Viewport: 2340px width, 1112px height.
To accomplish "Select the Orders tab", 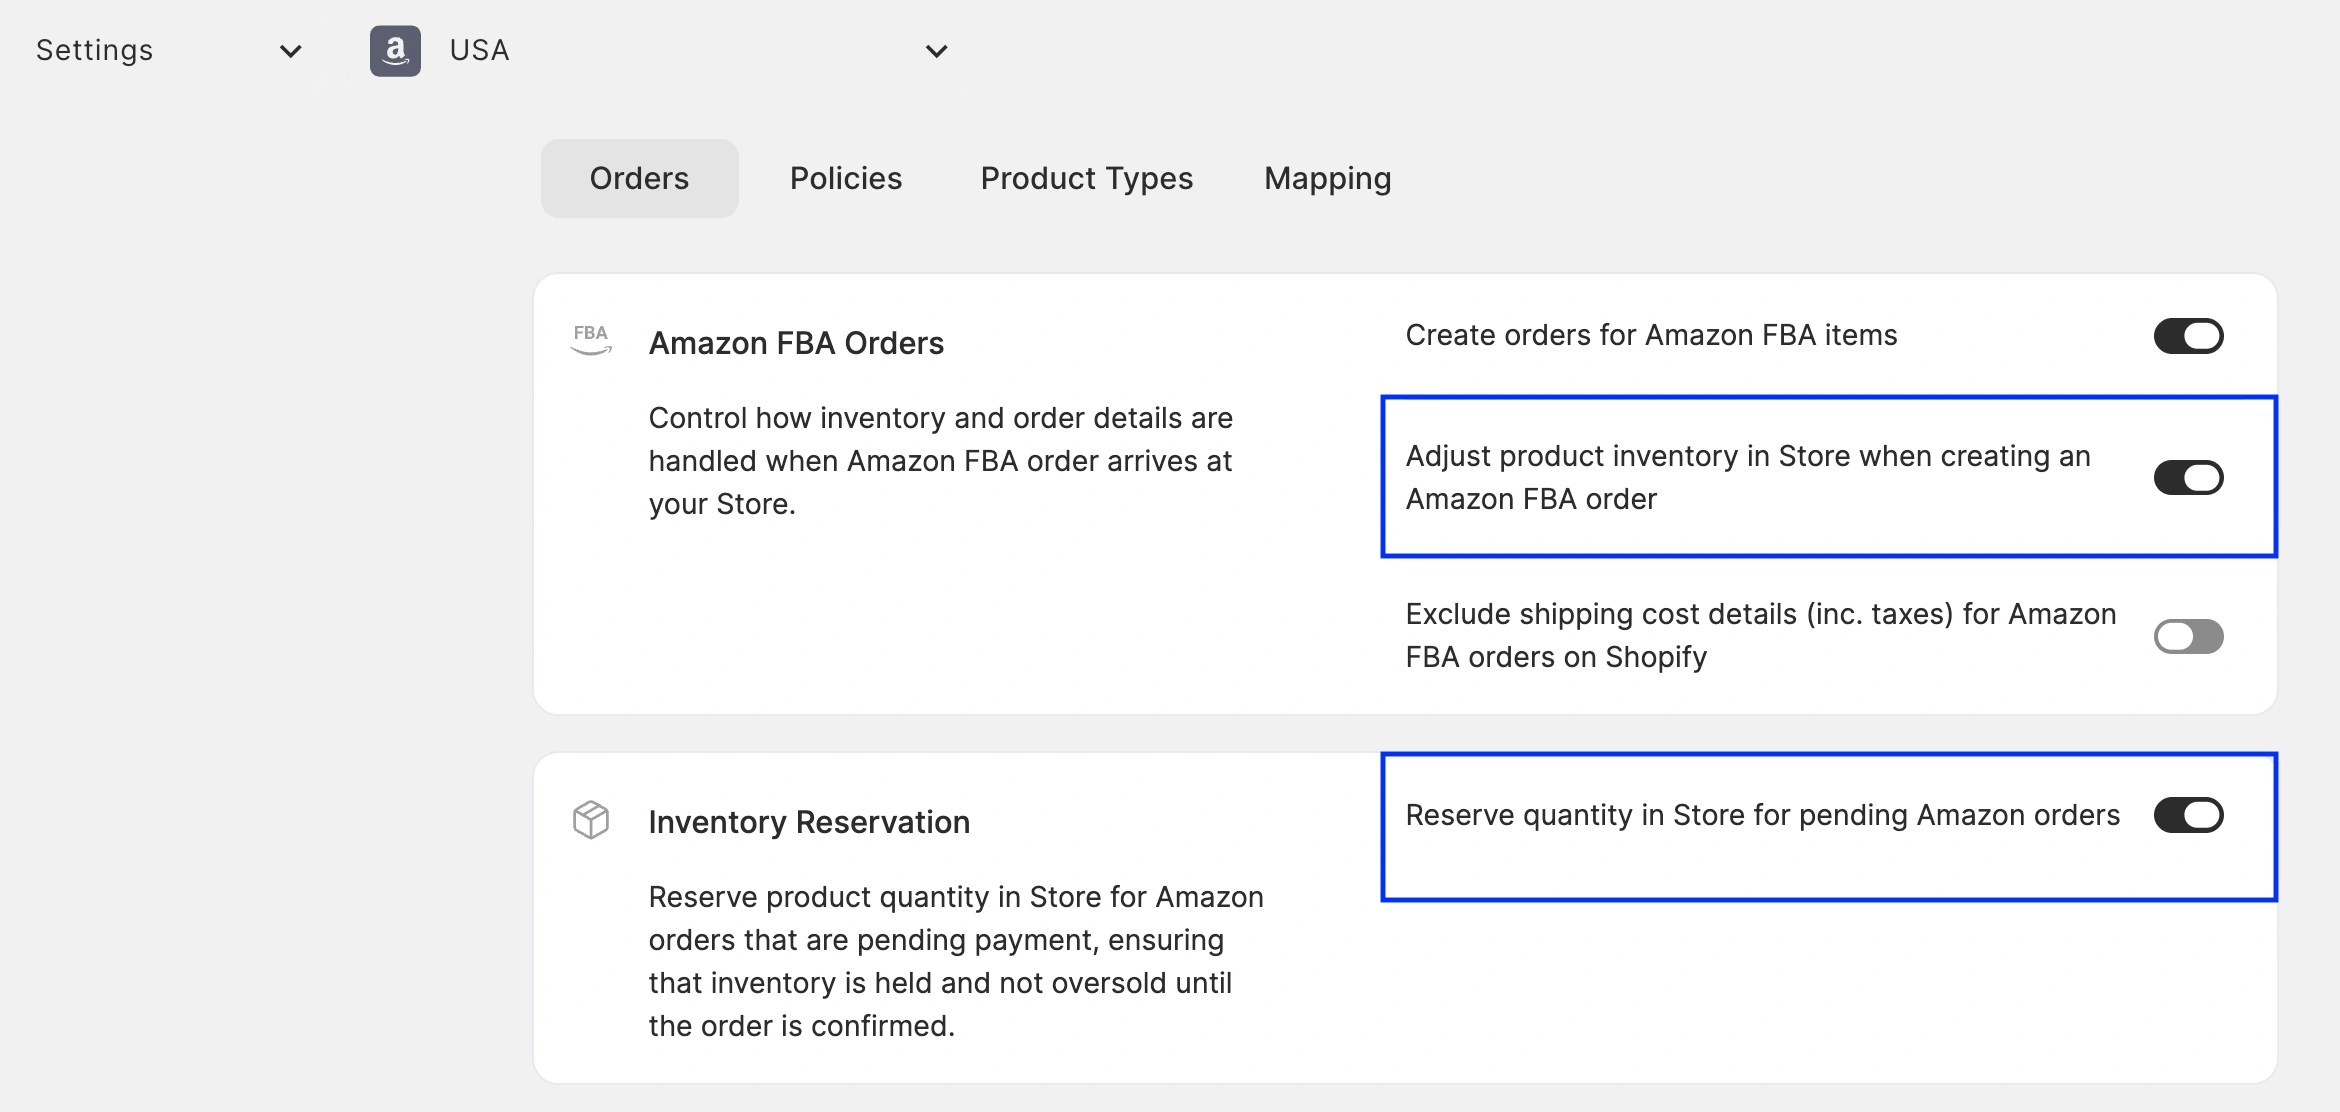I will 639,178.
